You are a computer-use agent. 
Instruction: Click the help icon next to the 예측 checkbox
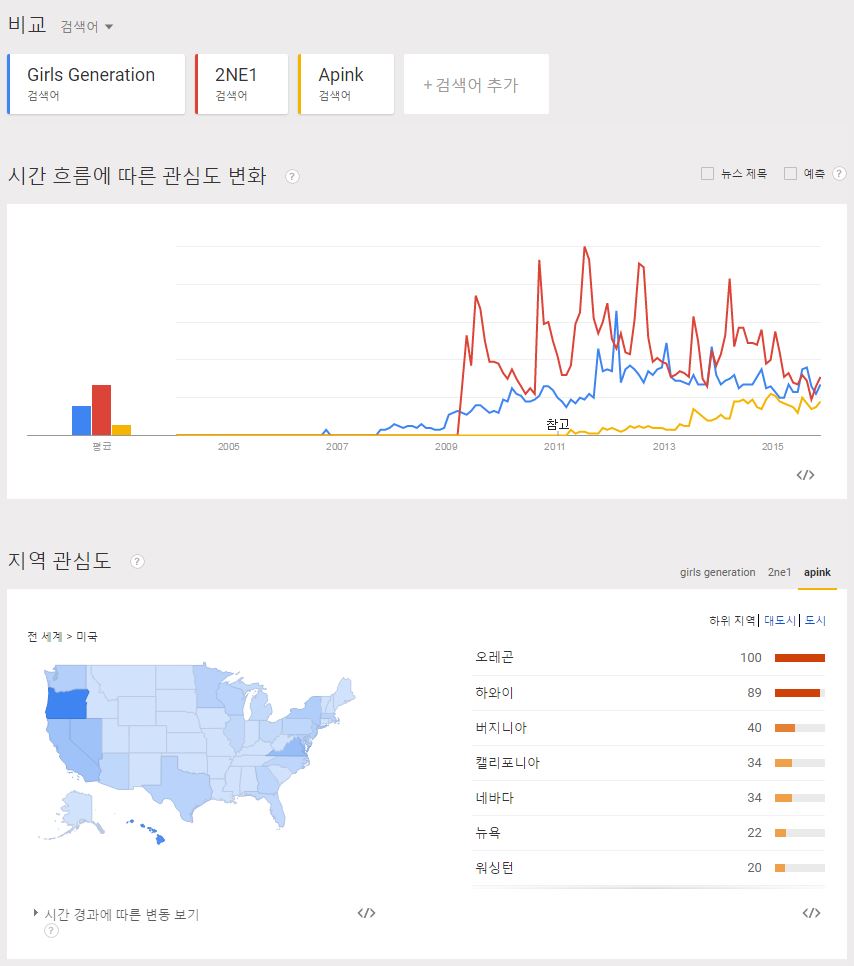pyautogui.click(x=839, y=174)
